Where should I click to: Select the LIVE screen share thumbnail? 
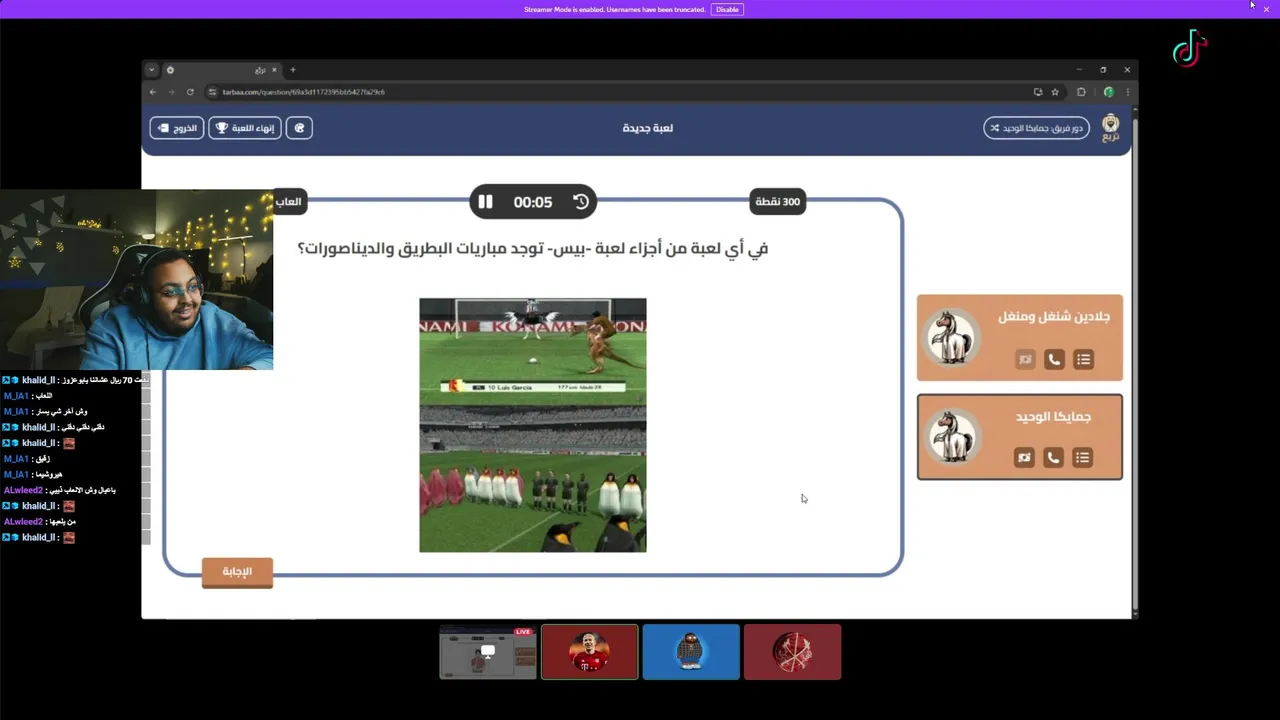(488, 652)
